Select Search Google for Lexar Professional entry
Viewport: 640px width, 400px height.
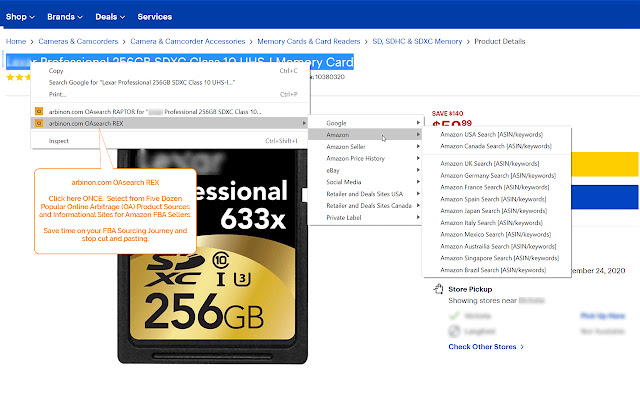tap(170, 82)
